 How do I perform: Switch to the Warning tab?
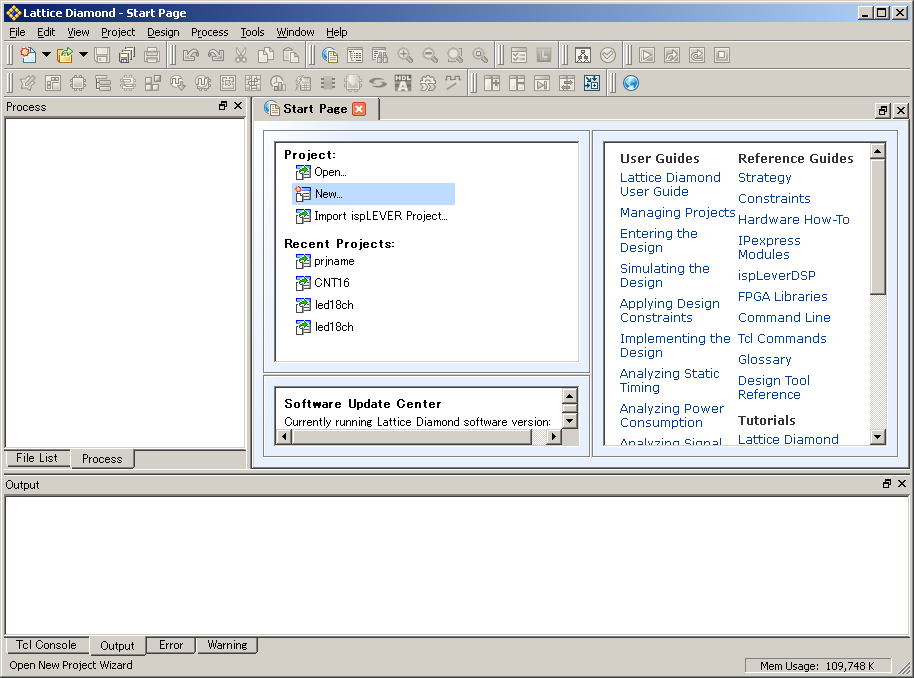coord(227,645)
